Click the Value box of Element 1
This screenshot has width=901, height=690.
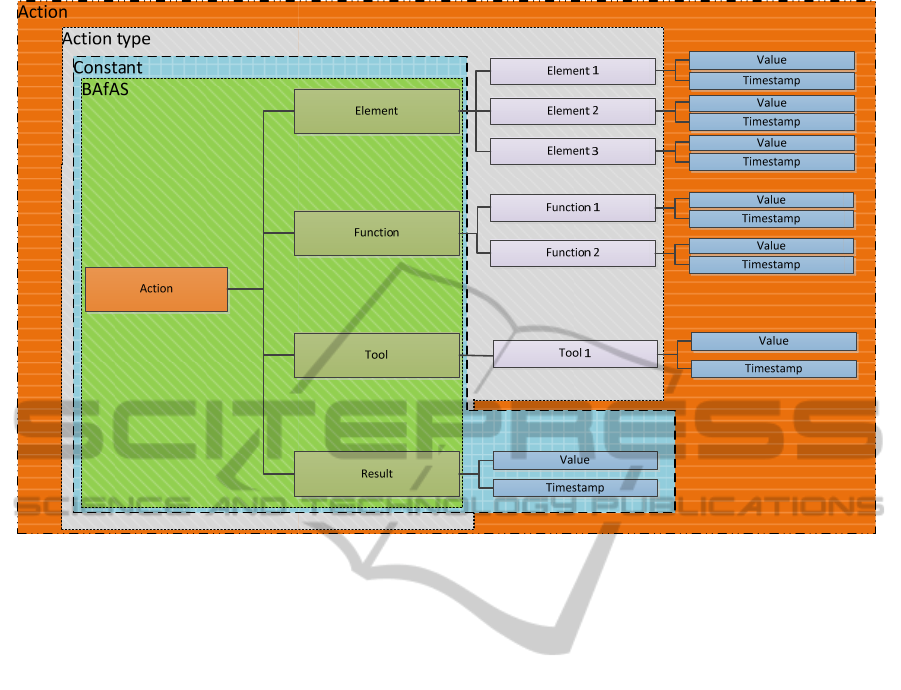click(771, 60)
